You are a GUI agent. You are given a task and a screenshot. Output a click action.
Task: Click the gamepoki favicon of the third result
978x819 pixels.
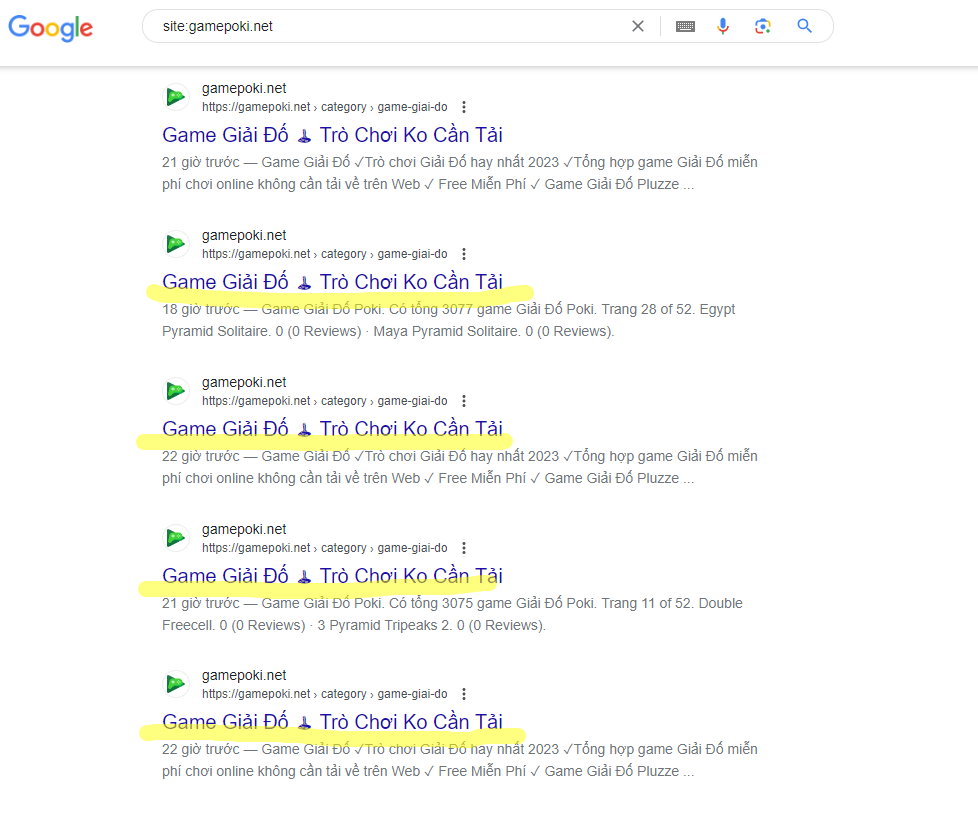(x=176, y=391)
